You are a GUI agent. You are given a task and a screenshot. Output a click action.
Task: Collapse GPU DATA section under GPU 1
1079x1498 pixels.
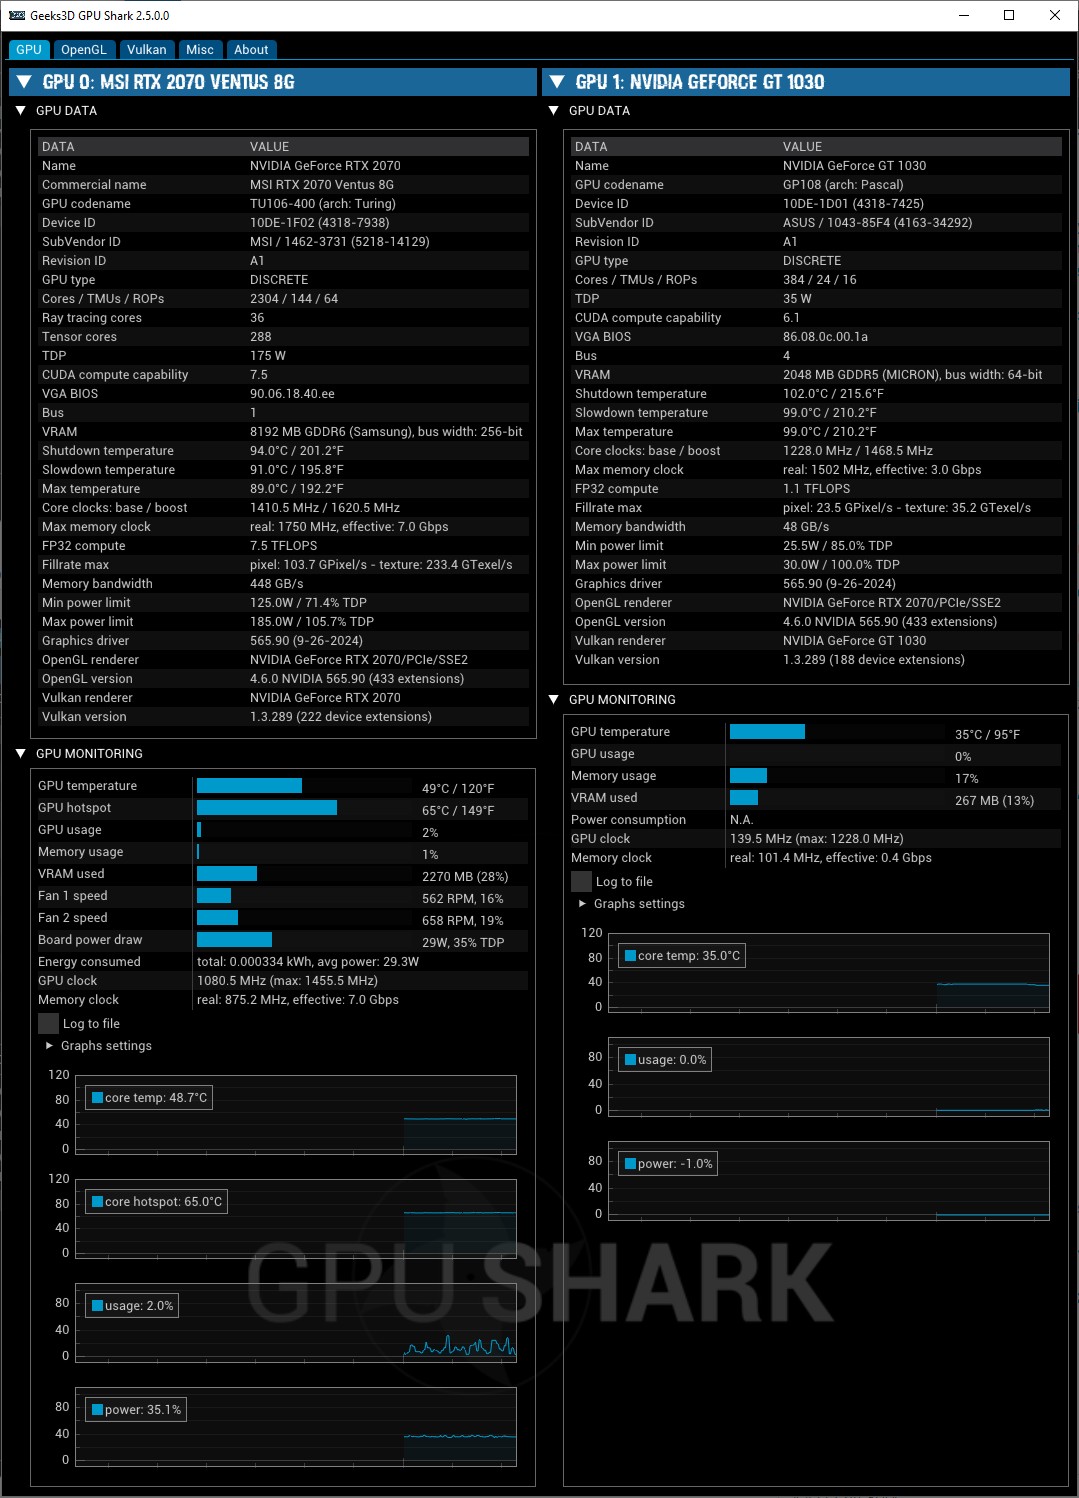554,111
